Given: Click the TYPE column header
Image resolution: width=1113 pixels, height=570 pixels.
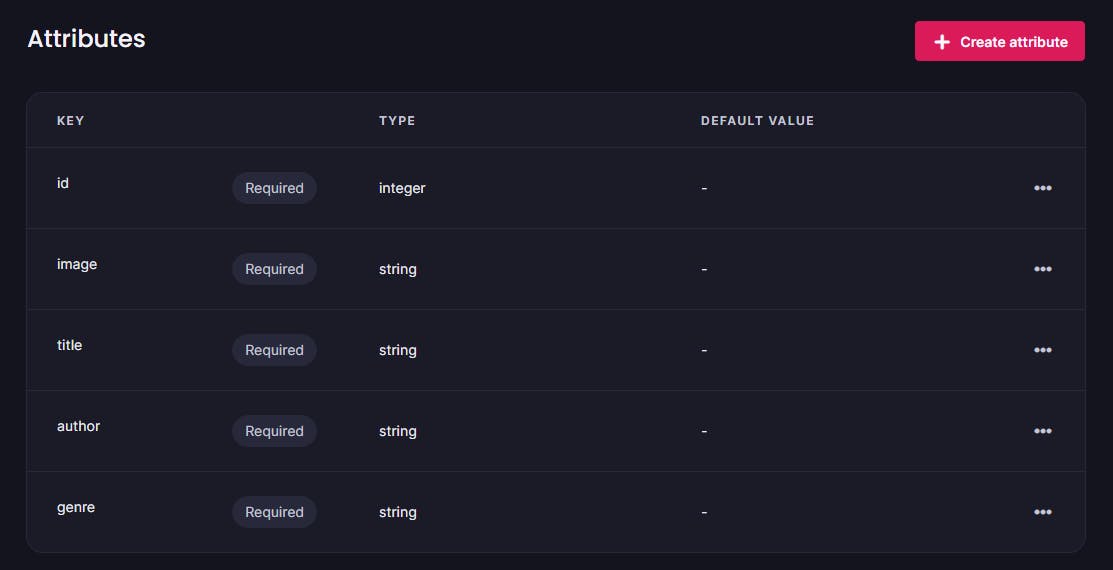Looking at the screenshot, I should (397, 121).
